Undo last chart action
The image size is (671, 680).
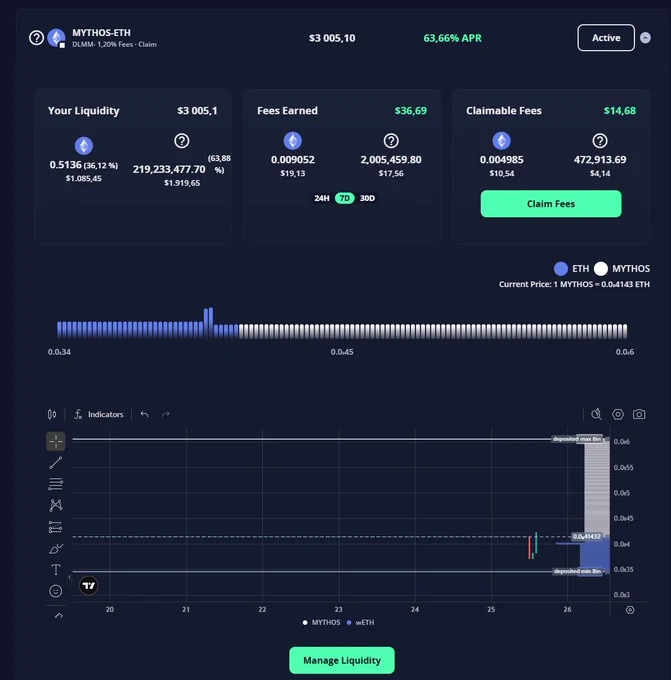(144, 415)
